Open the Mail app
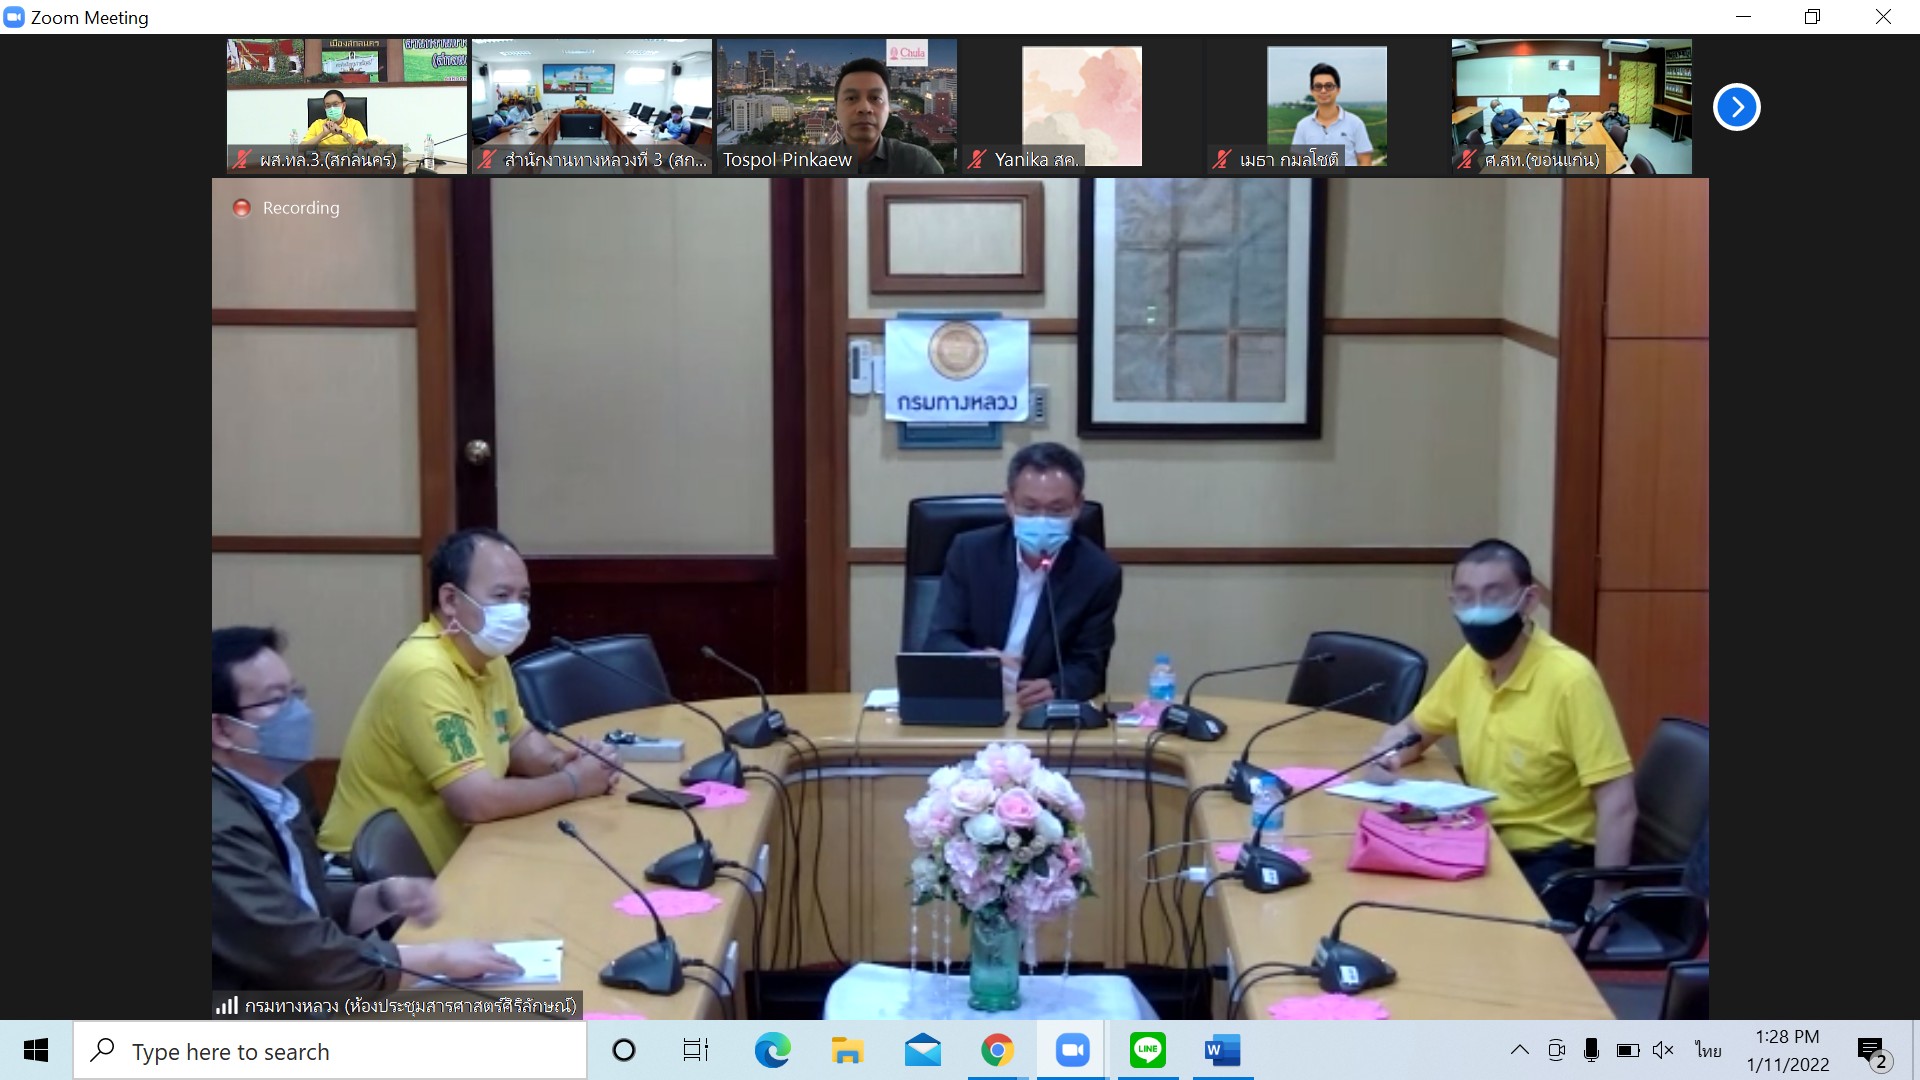Image resolution: width=1920 pixels, height=1080 pixels. pyautogui.click(x=922, y=1050)
